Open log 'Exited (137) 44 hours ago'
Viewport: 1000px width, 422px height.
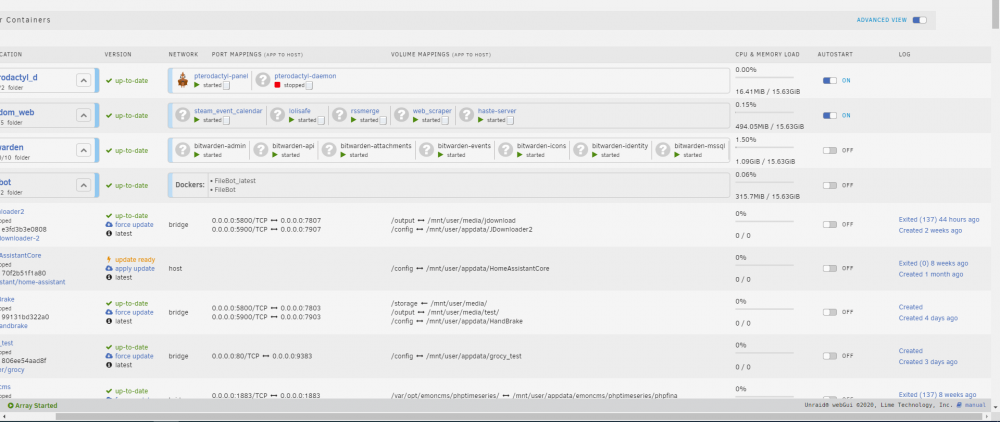click(x=939, y=219)
